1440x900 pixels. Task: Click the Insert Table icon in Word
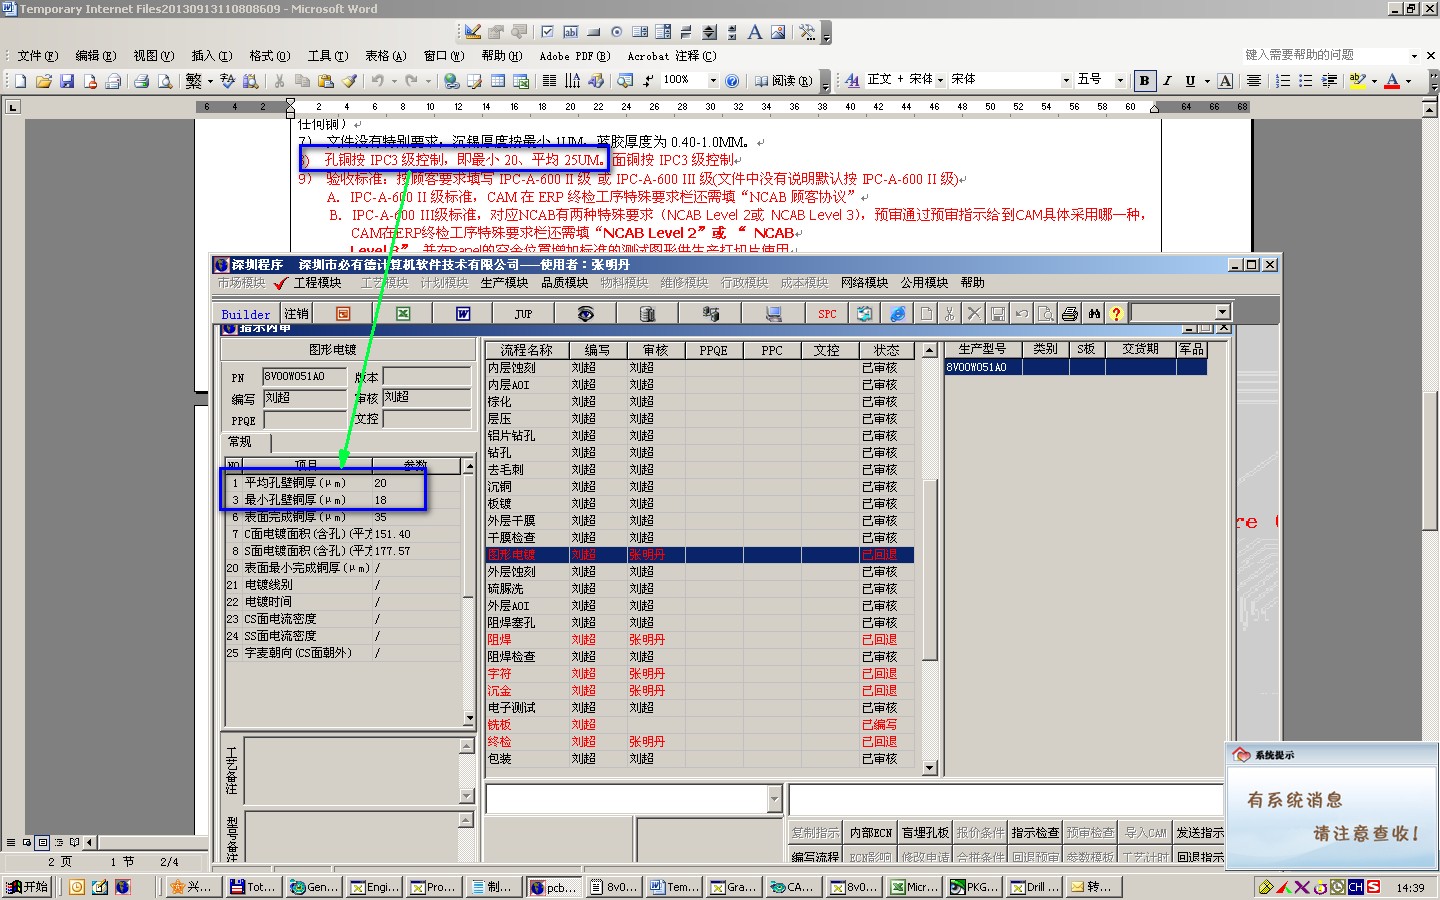tap(498, 81)
